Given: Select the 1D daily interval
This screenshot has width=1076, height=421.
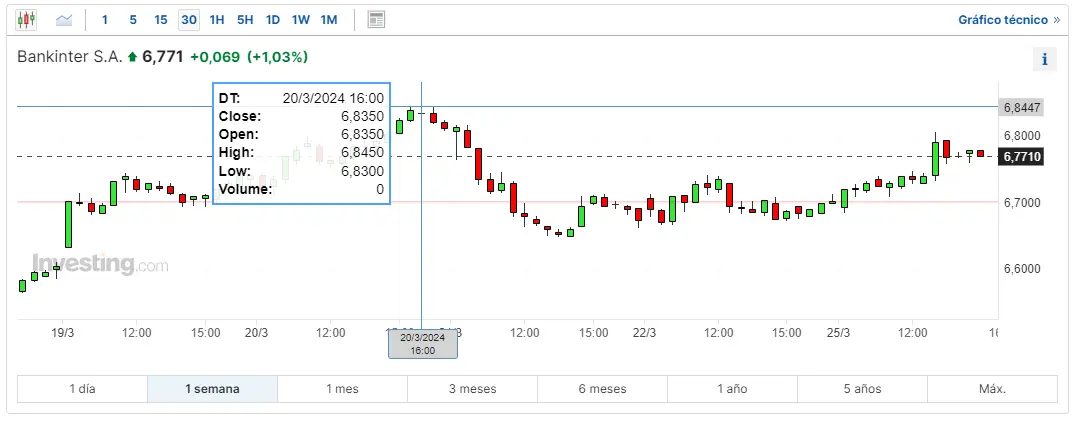Looking at the screenshot, I should 272,19.
